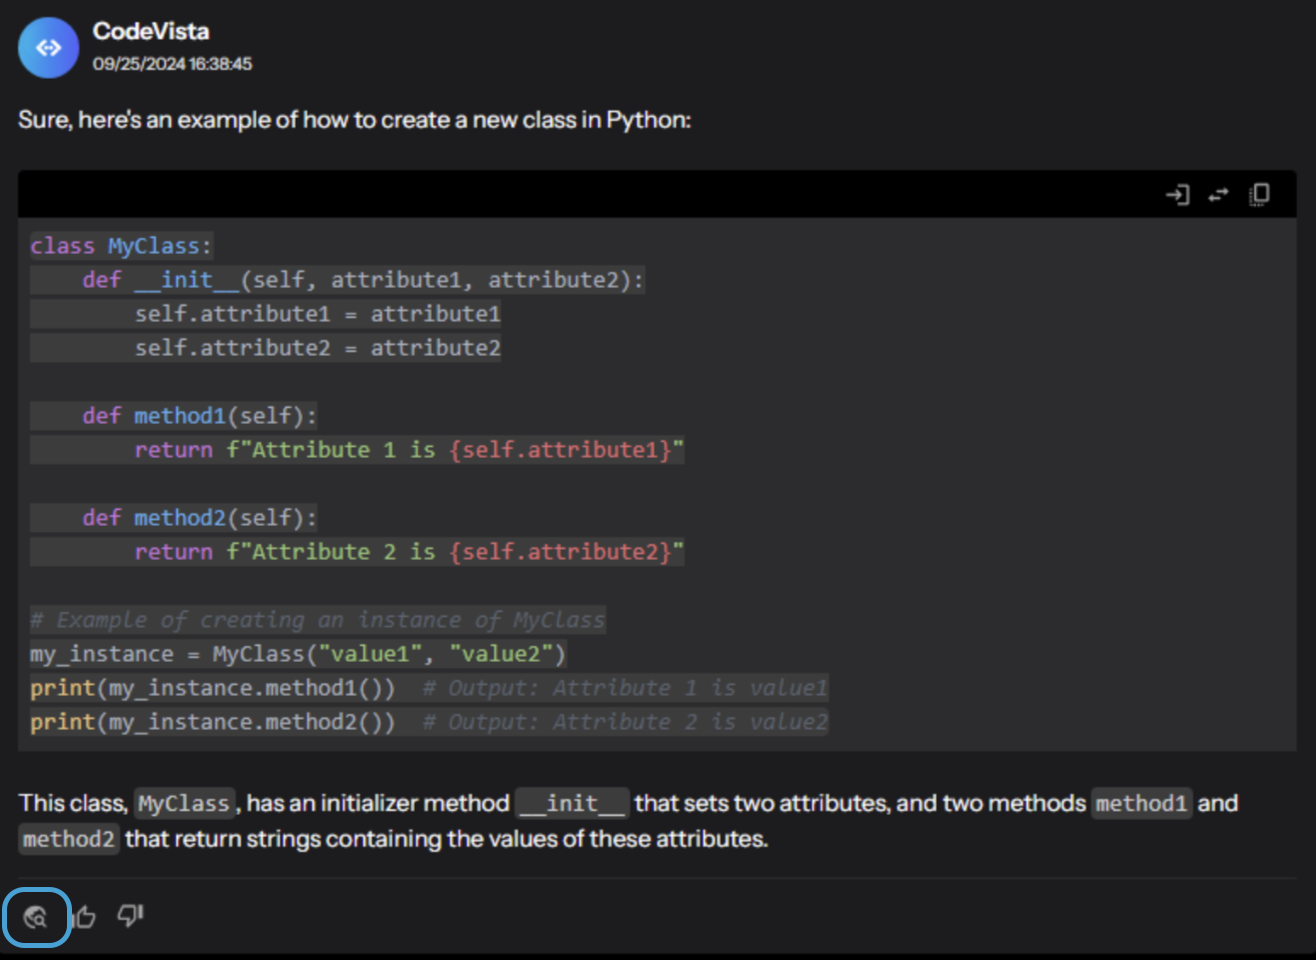This screenshot has height=960, width=1316.
Task: Click the 'print(my_instance.method1())' line
Action: (429, 688)
